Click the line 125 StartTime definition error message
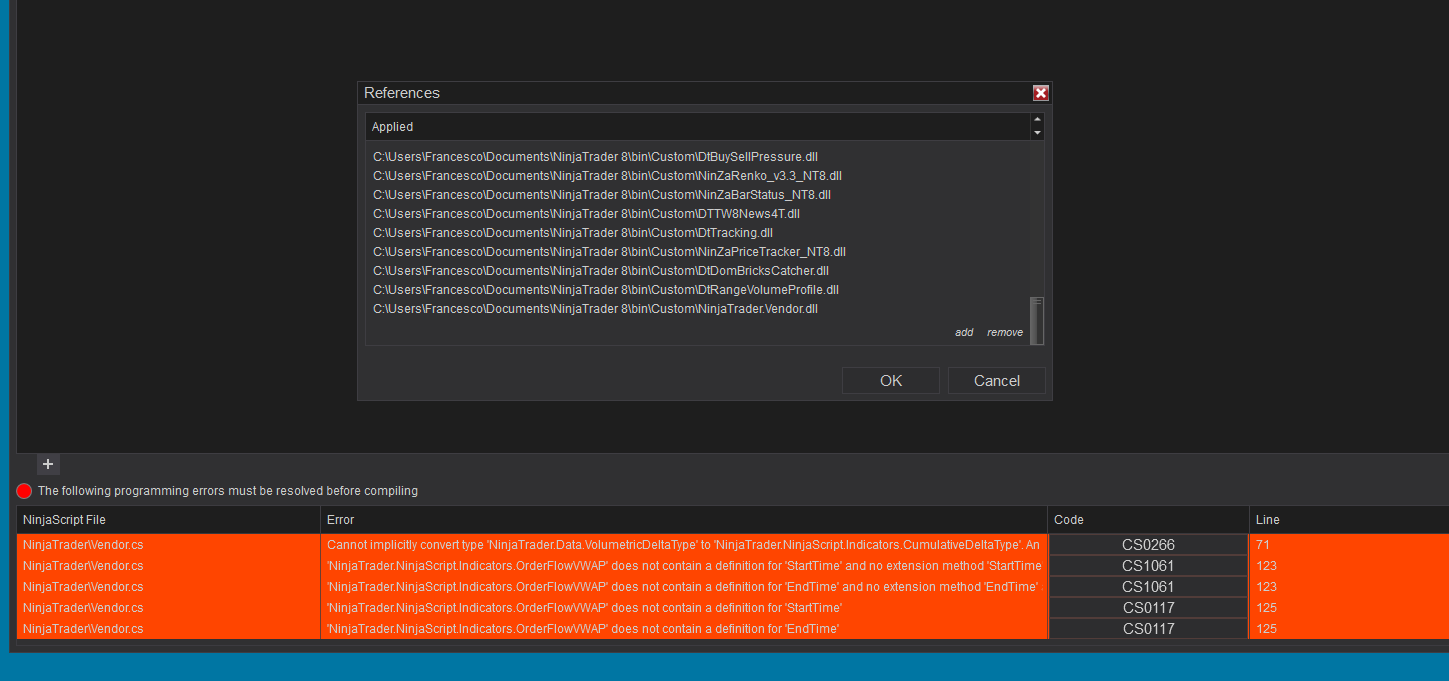 point(684,608)
